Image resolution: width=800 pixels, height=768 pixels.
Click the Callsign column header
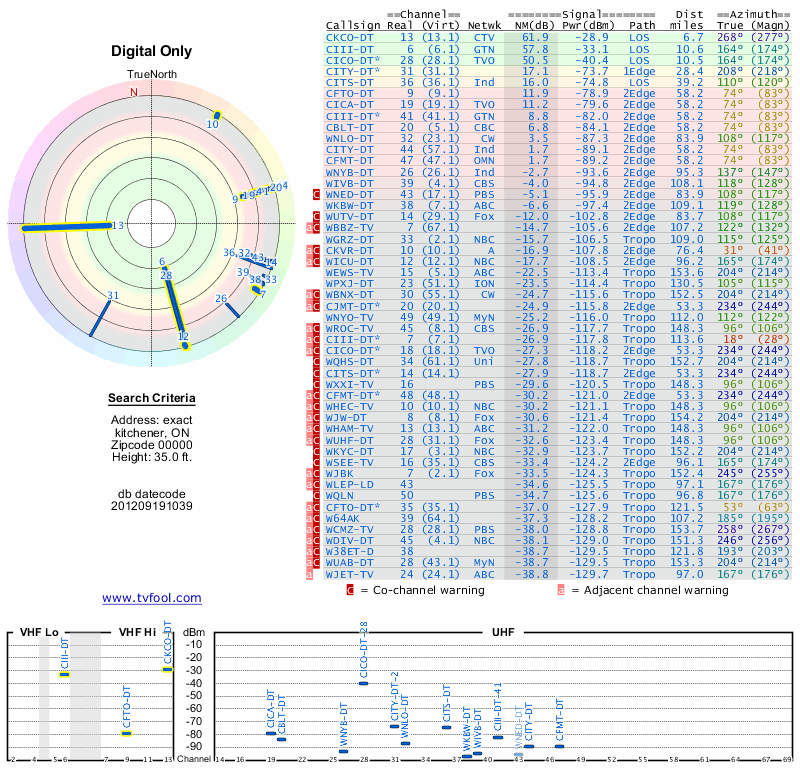(x=353, y=26)
